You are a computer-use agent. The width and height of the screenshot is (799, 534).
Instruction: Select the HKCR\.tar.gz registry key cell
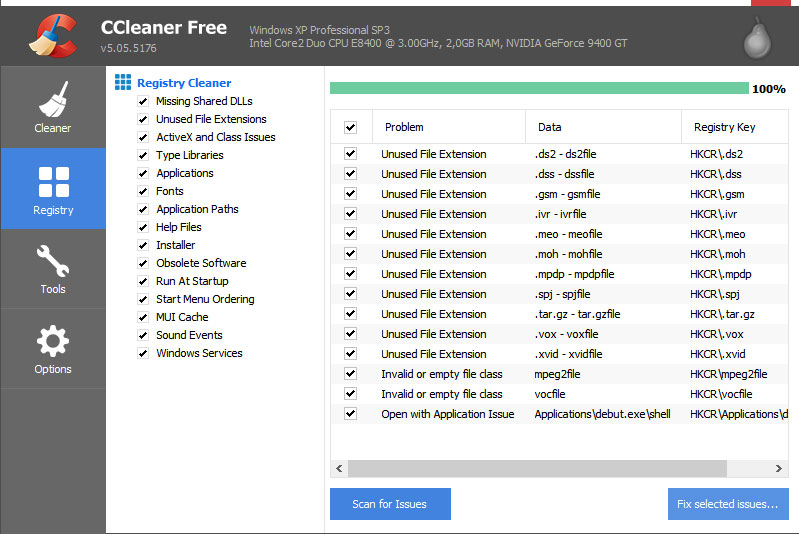coord(722,314)
